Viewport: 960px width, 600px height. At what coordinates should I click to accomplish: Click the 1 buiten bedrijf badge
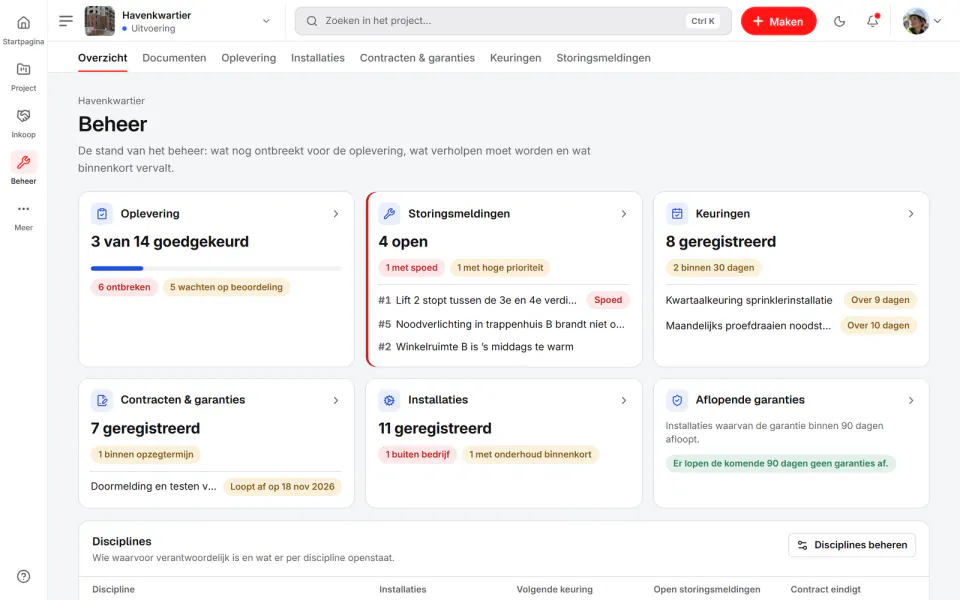point(418,454)
